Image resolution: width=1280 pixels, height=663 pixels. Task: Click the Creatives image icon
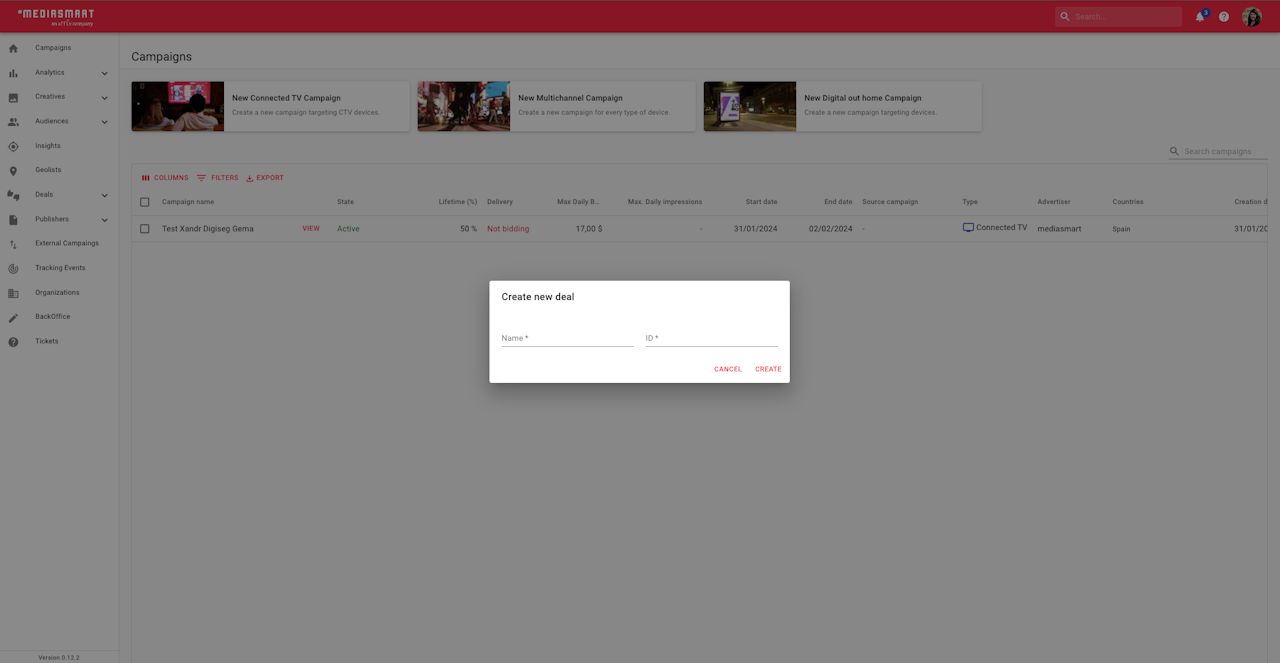tap(13, 97)
